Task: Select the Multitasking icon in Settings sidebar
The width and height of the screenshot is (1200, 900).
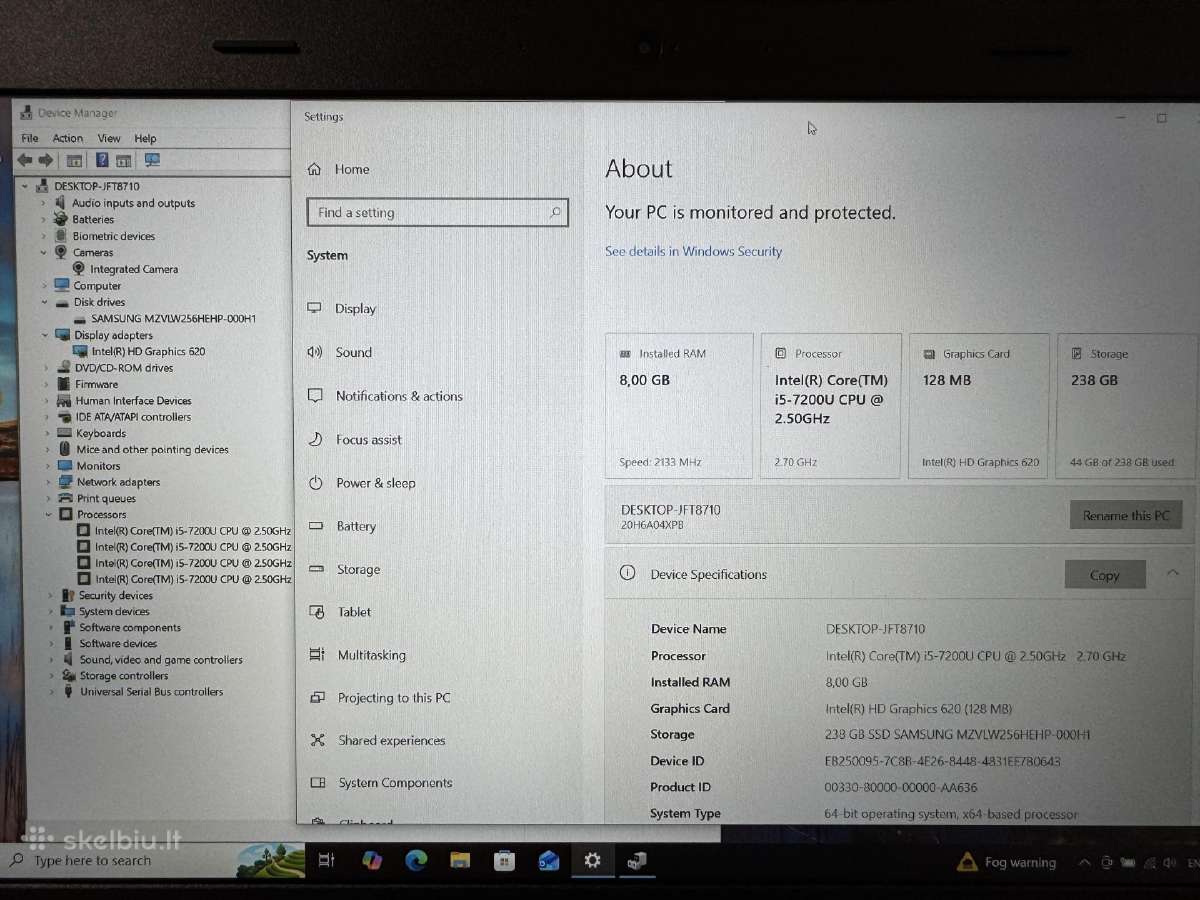Action: [317, 655]
